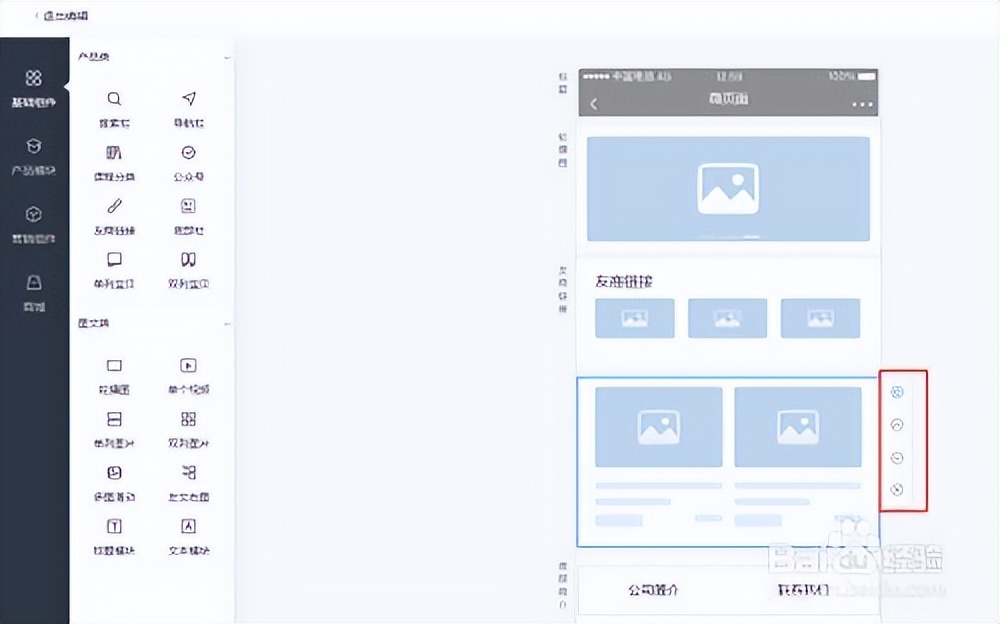This screenshot has width=1000, height=624.
Task: Add the 友情链接 component icon
Action: click(x=113, y=207)
